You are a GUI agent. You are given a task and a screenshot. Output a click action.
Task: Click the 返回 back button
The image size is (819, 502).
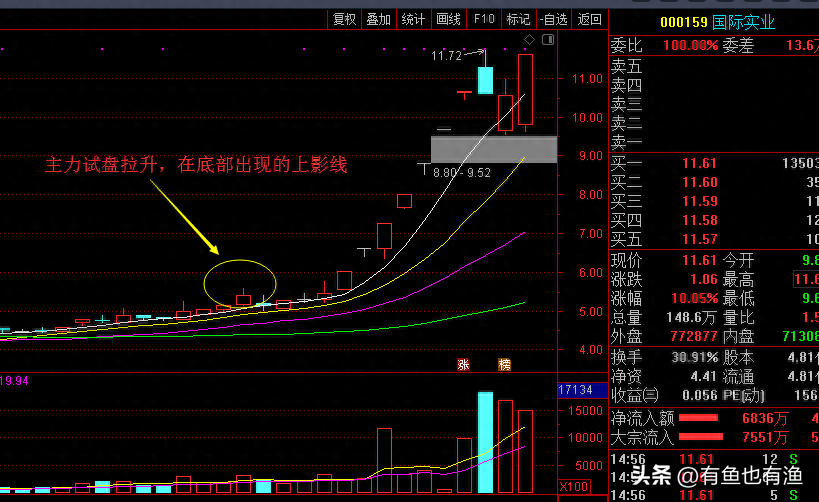tap(590, 20)
